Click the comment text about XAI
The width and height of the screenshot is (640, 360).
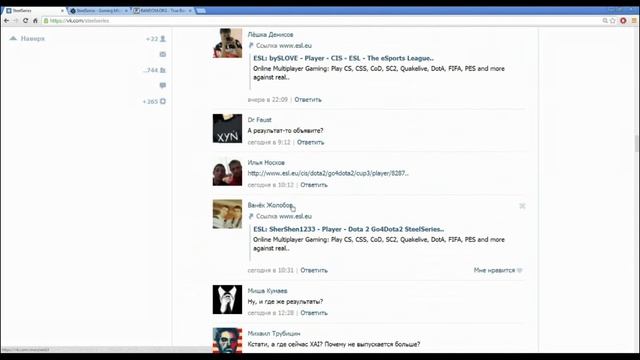click(x=334, y=344)
